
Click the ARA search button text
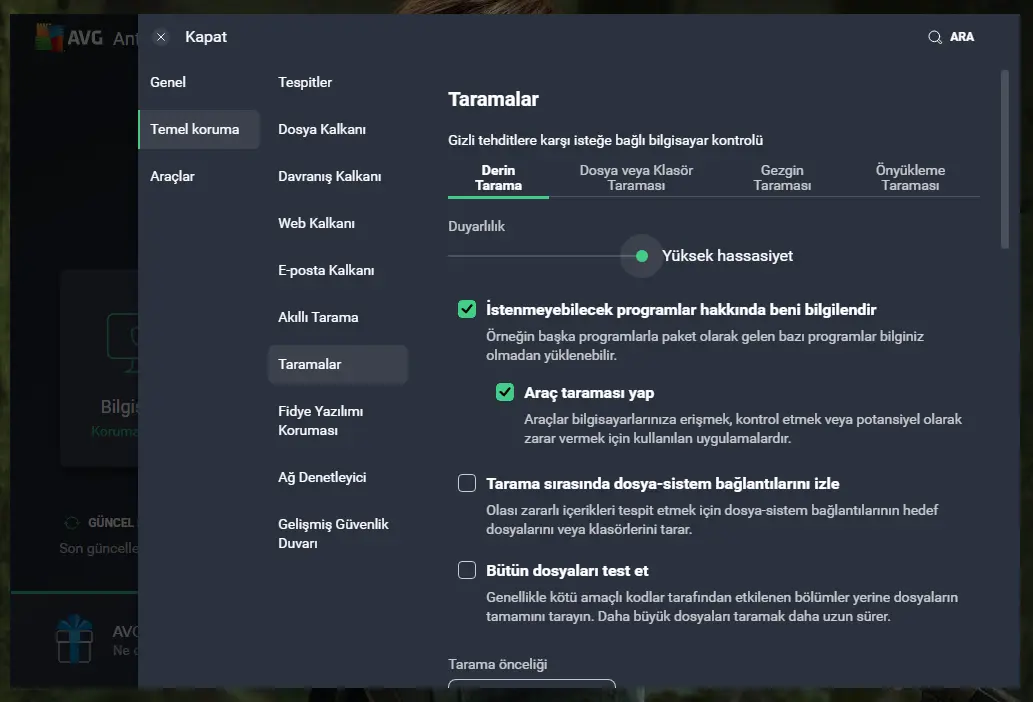coord(962,37)
